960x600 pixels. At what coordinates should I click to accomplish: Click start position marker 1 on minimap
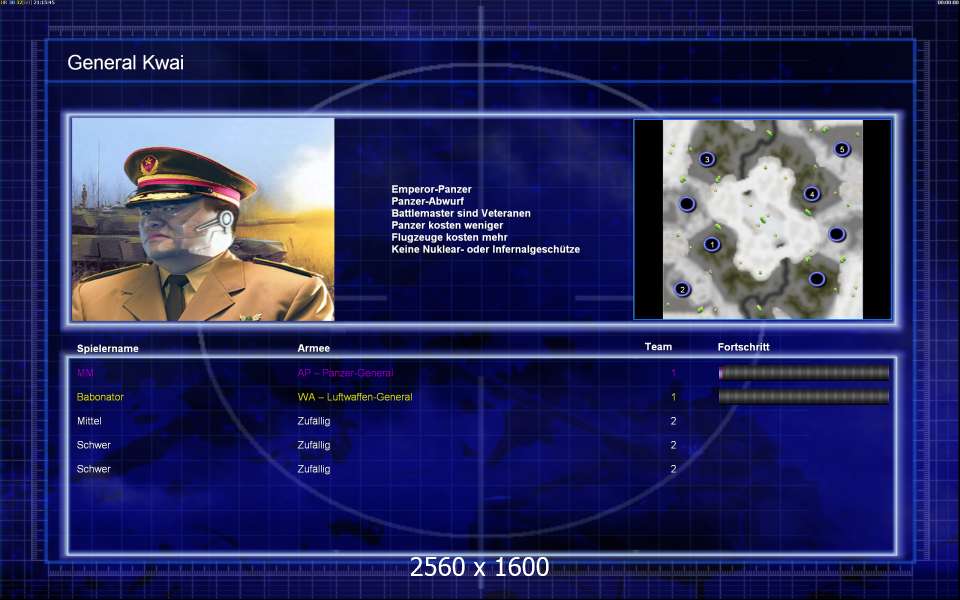pos(711,244)
